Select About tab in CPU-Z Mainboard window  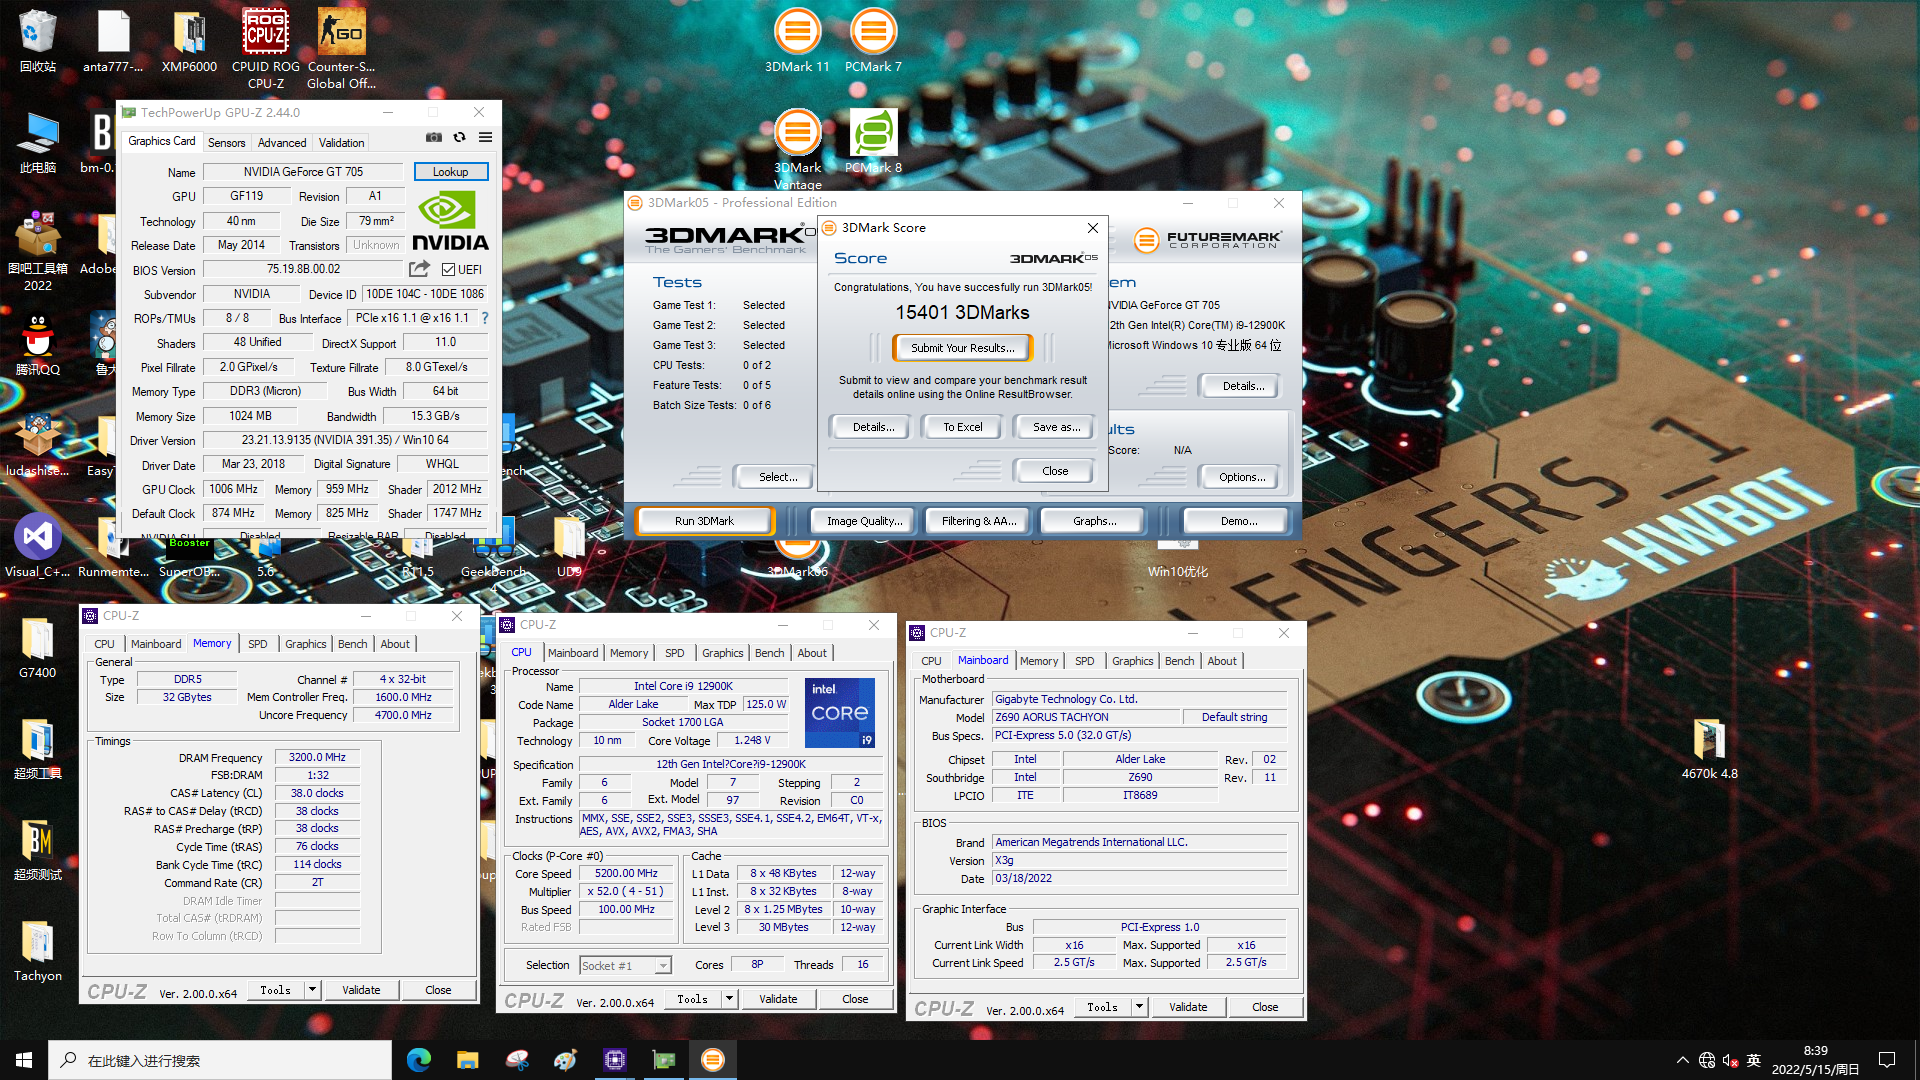tap(1221, 661)
